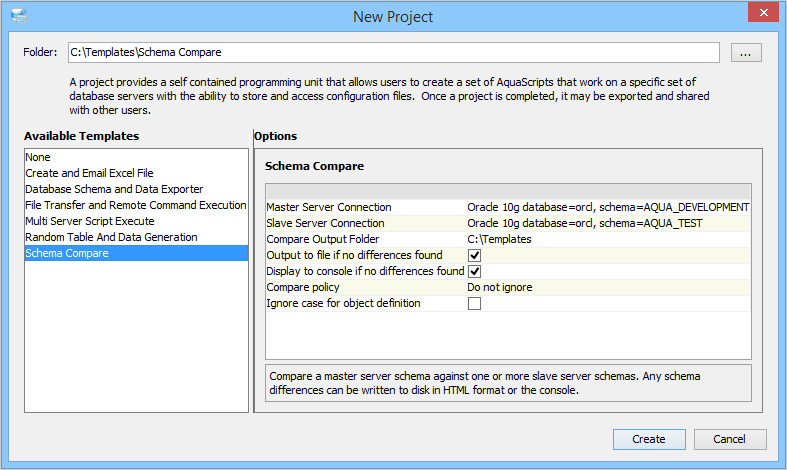The height and width of the screenshot is (470, 787).
Task: Open the Master Server Connection value
Action: 608,207
